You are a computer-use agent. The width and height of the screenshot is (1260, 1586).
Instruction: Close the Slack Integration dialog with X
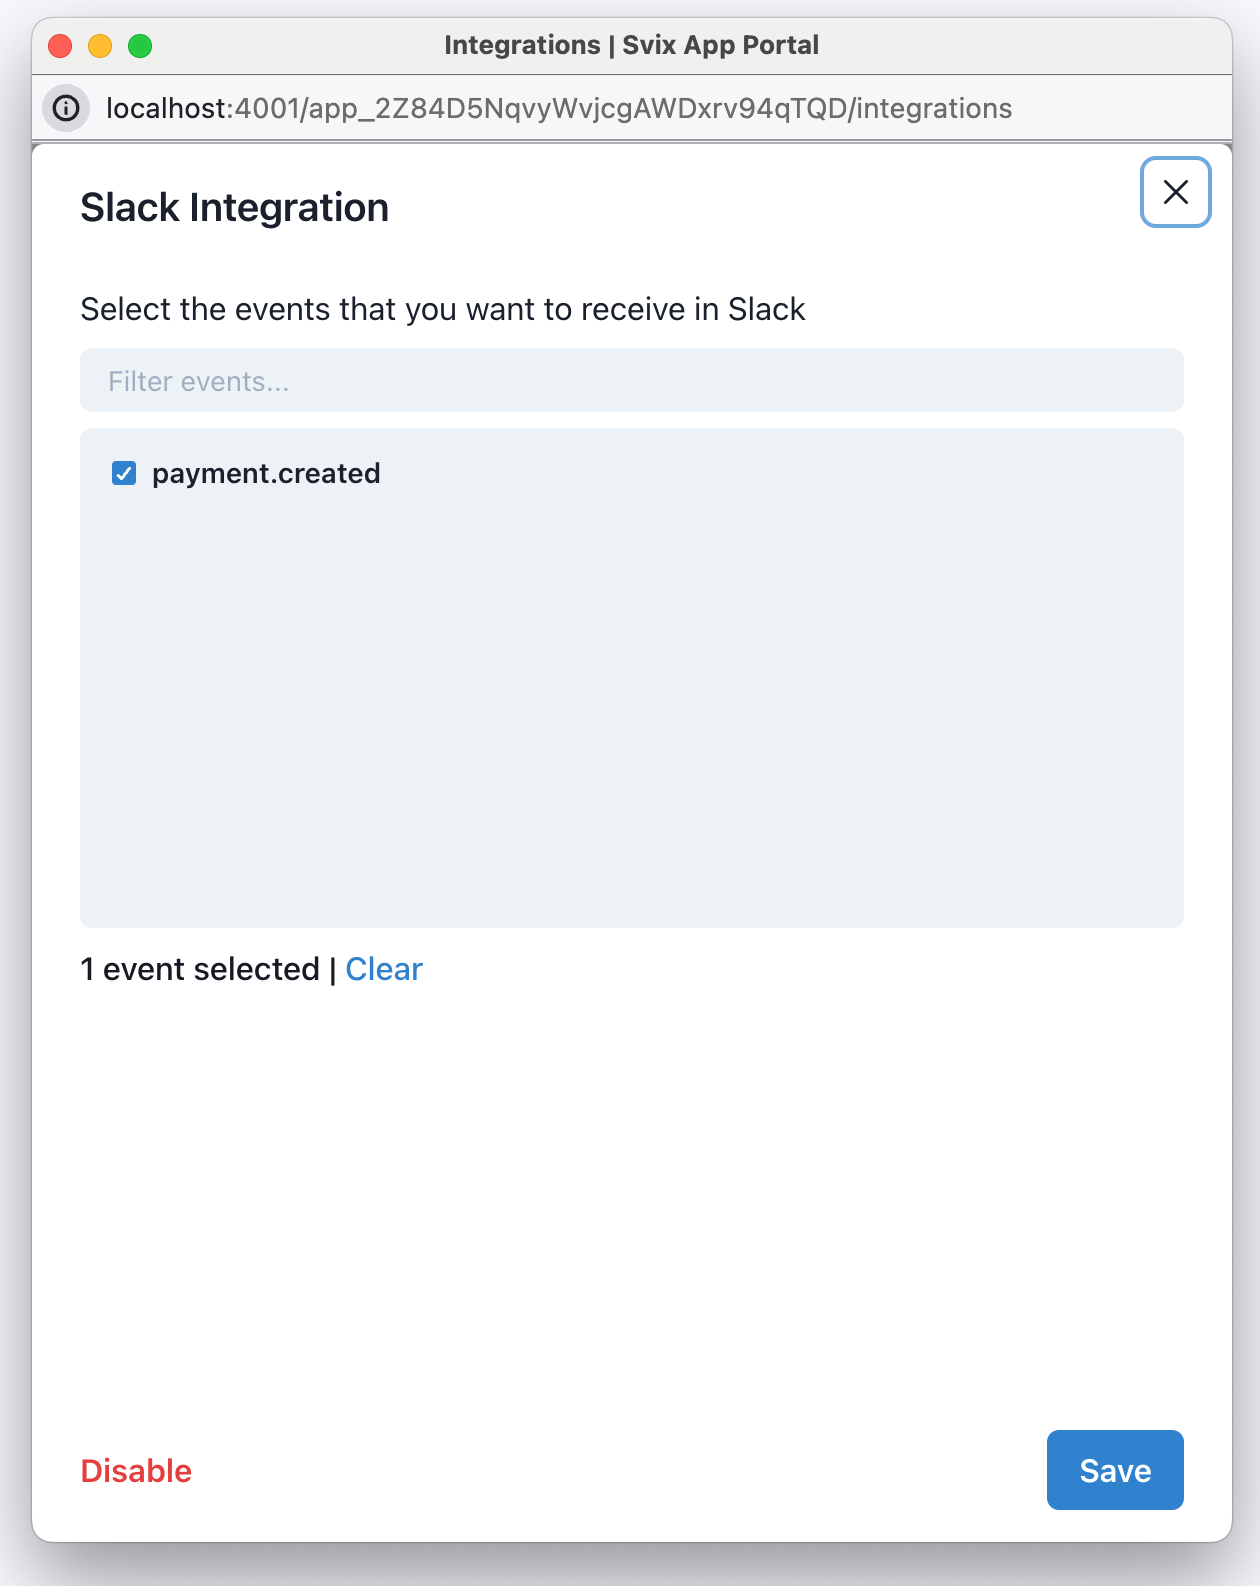[x=1175, y=192]
